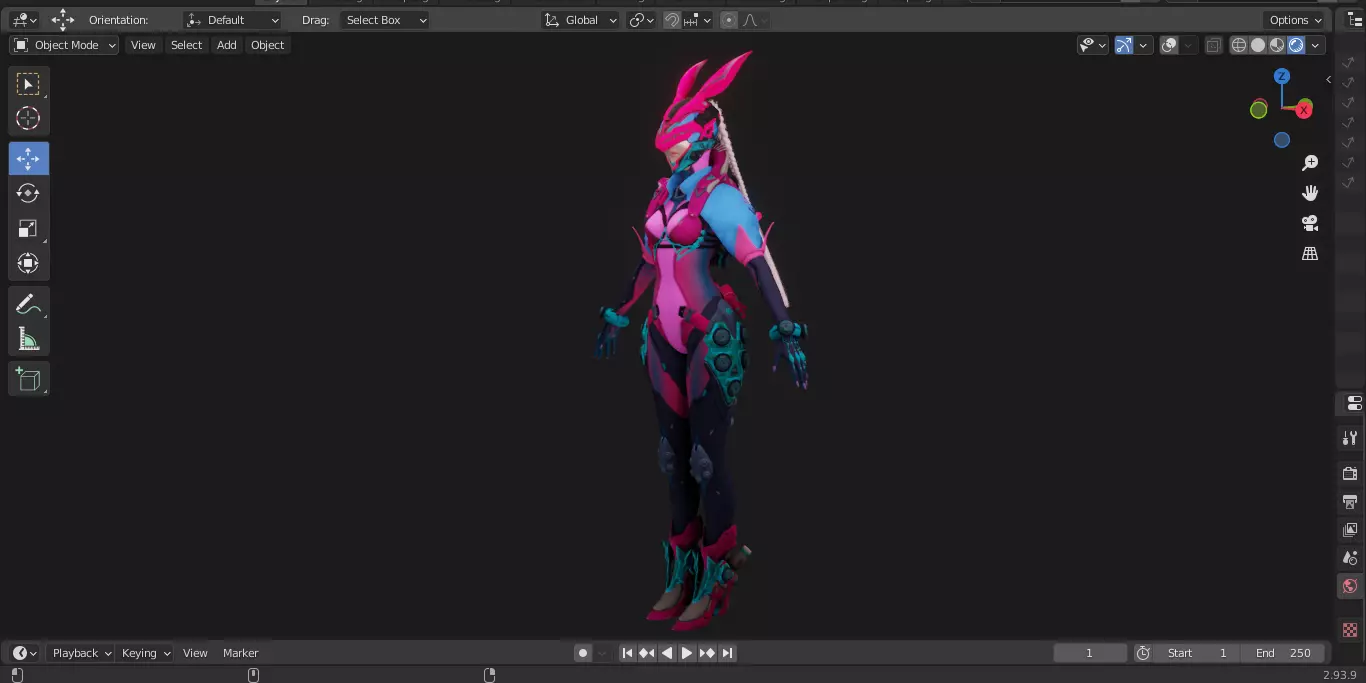
Task: Click the Start frame field
Action: coord(1197,653)
